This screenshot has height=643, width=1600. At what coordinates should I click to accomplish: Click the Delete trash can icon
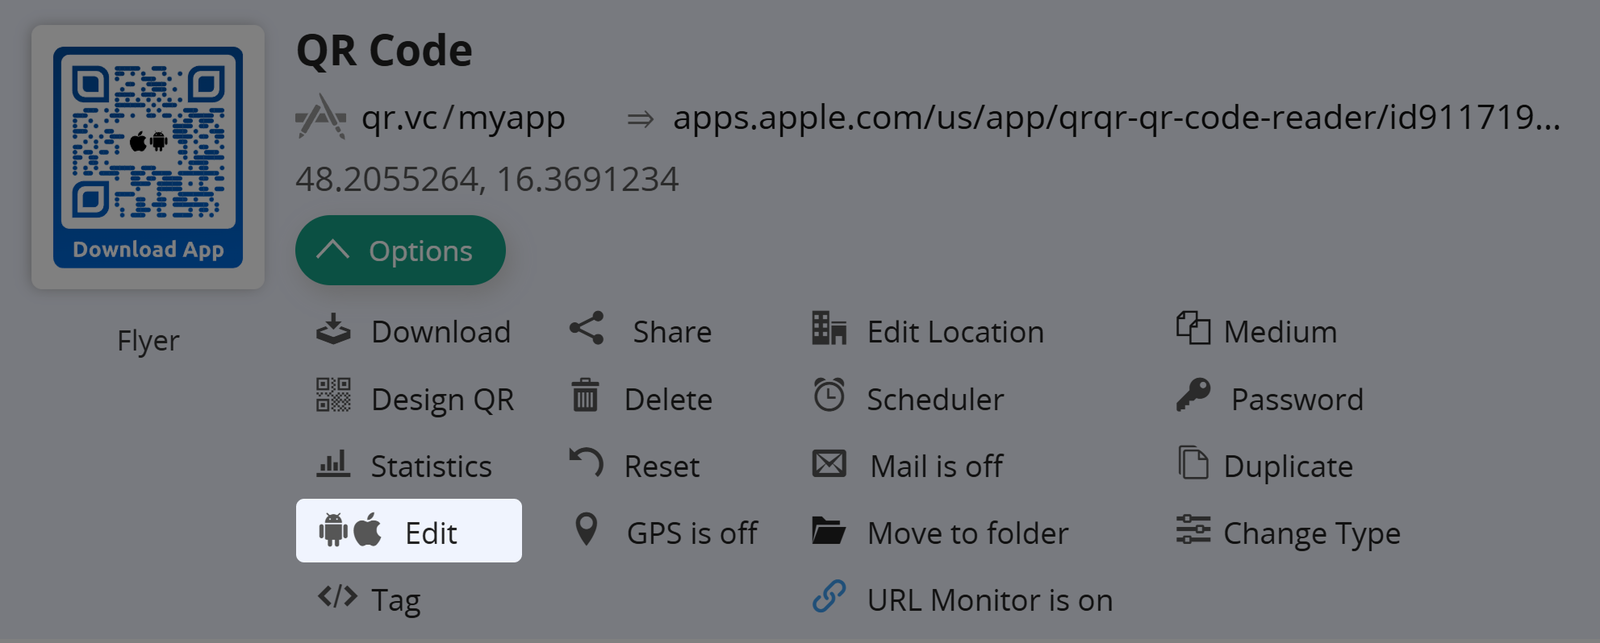585,396
